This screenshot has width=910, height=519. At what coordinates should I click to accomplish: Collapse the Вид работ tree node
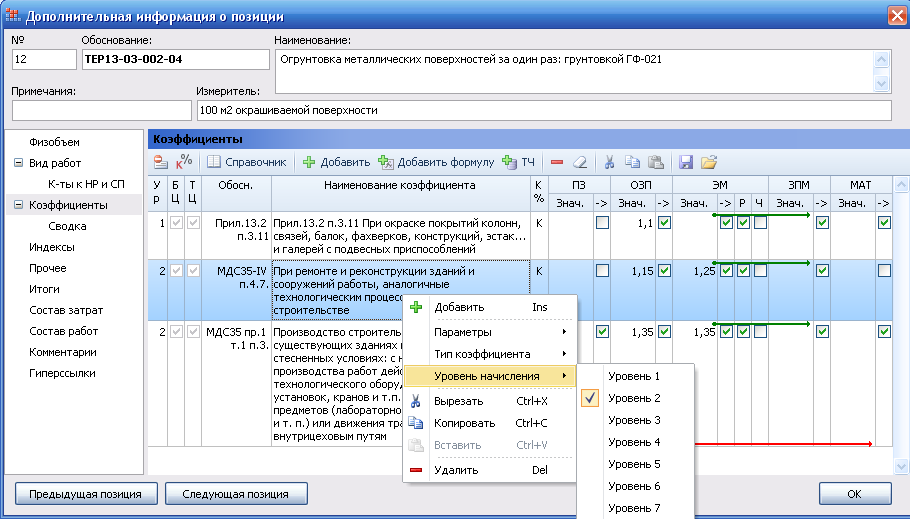(x=18, y=163)
